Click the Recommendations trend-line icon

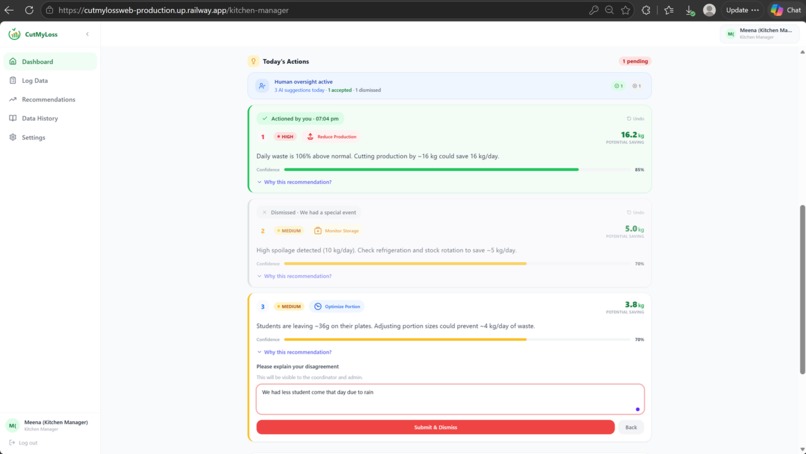tap(13, 99)
